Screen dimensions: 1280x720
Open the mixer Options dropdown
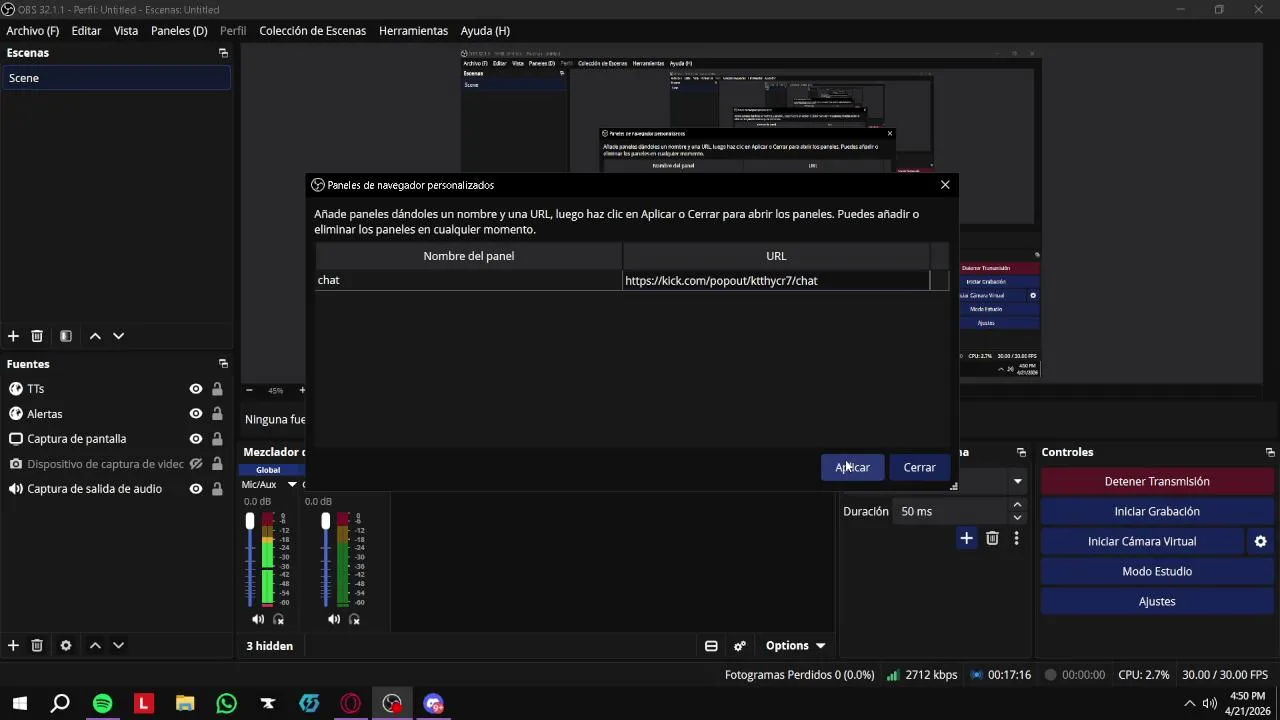click(795, 646)
